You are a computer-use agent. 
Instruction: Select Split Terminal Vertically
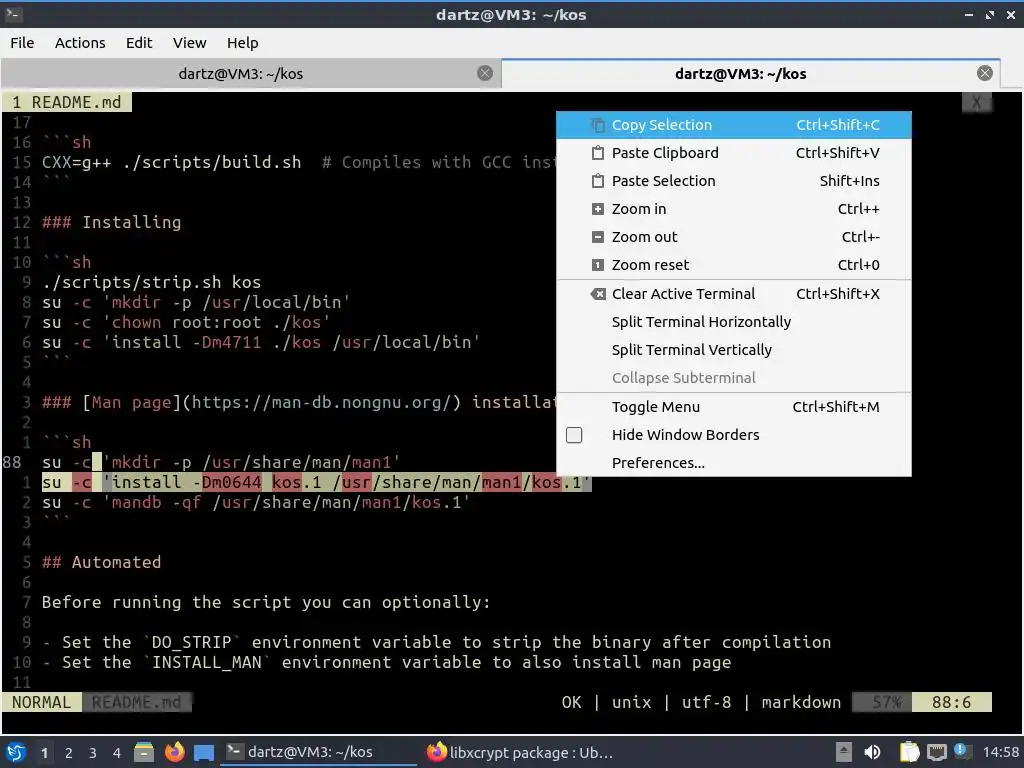click(x=733, y=350)
